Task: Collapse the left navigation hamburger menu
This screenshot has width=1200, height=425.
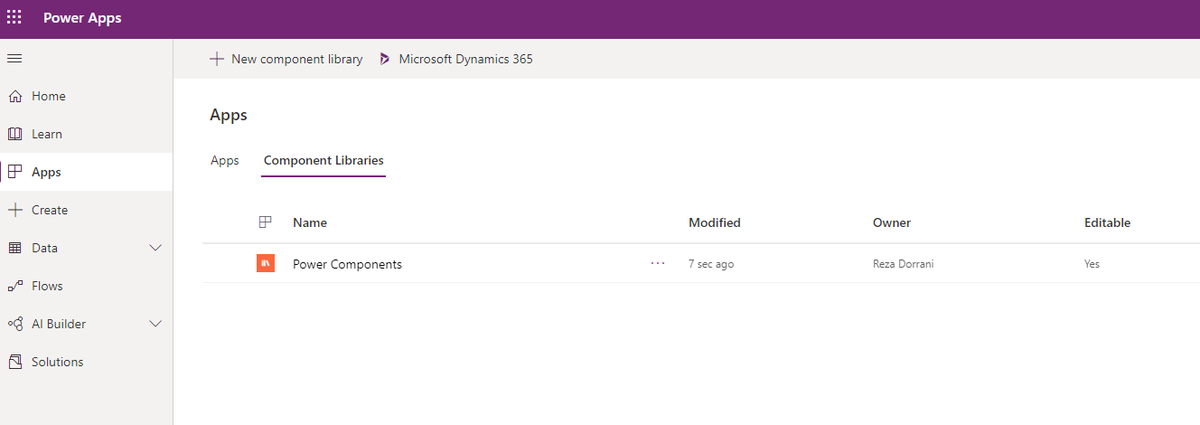Action: click(14, 58)
